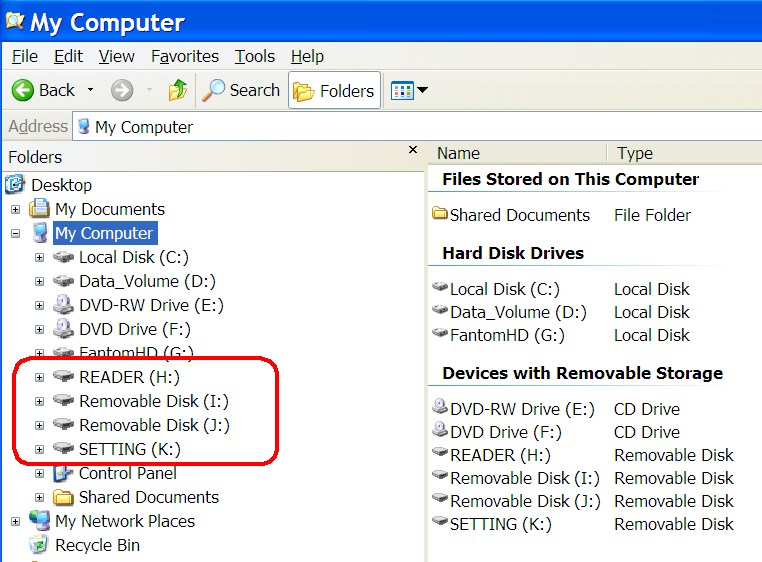Click Recycle Bin icon in folder tree
Viewport: 762px width, 562px height.
pos(39,545)
